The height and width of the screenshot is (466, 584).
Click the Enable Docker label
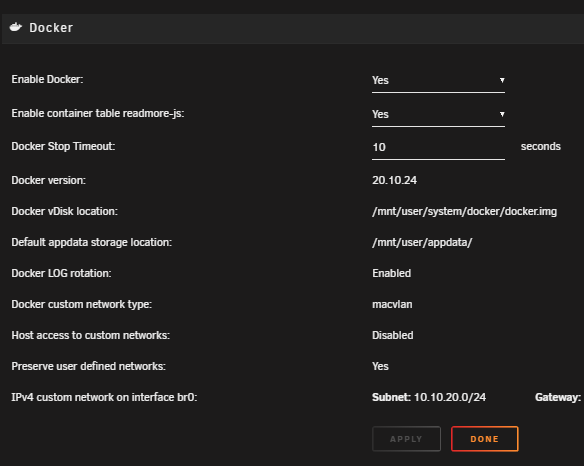[x=47, y=79]
